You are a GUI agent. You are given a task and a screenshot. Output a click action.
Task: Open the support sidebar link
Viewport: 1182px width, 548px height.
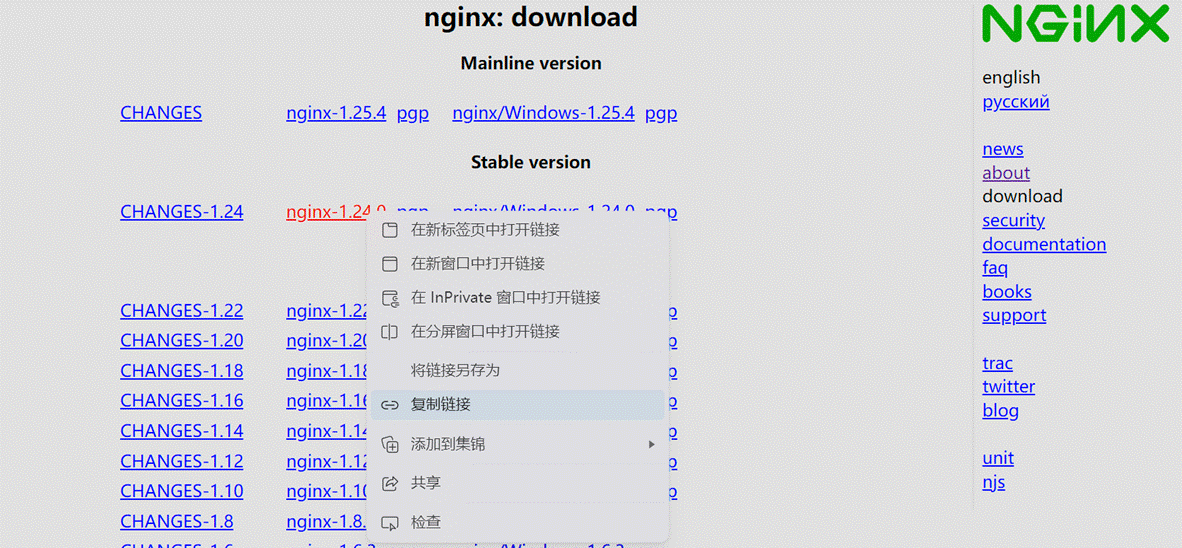(1014, 316)
